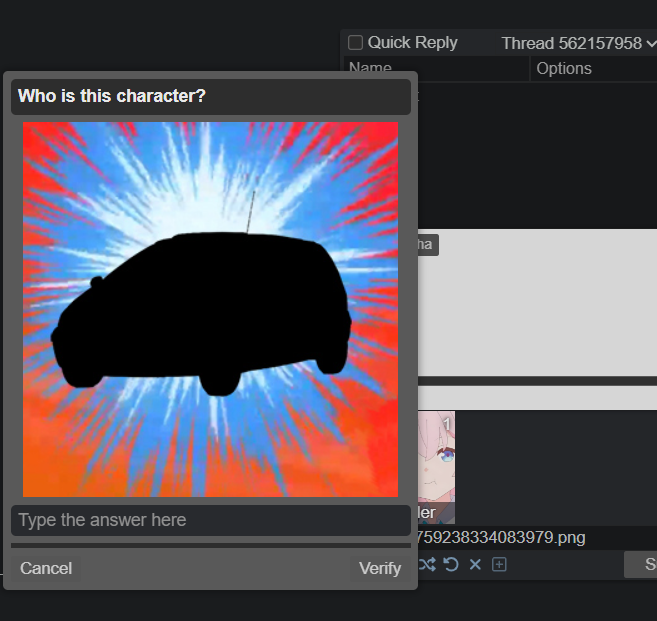Image resolution: width=657 pixels, height=621 pixels.
Task: Click the 'Type the answer here' field
Action: pos(211,520)
